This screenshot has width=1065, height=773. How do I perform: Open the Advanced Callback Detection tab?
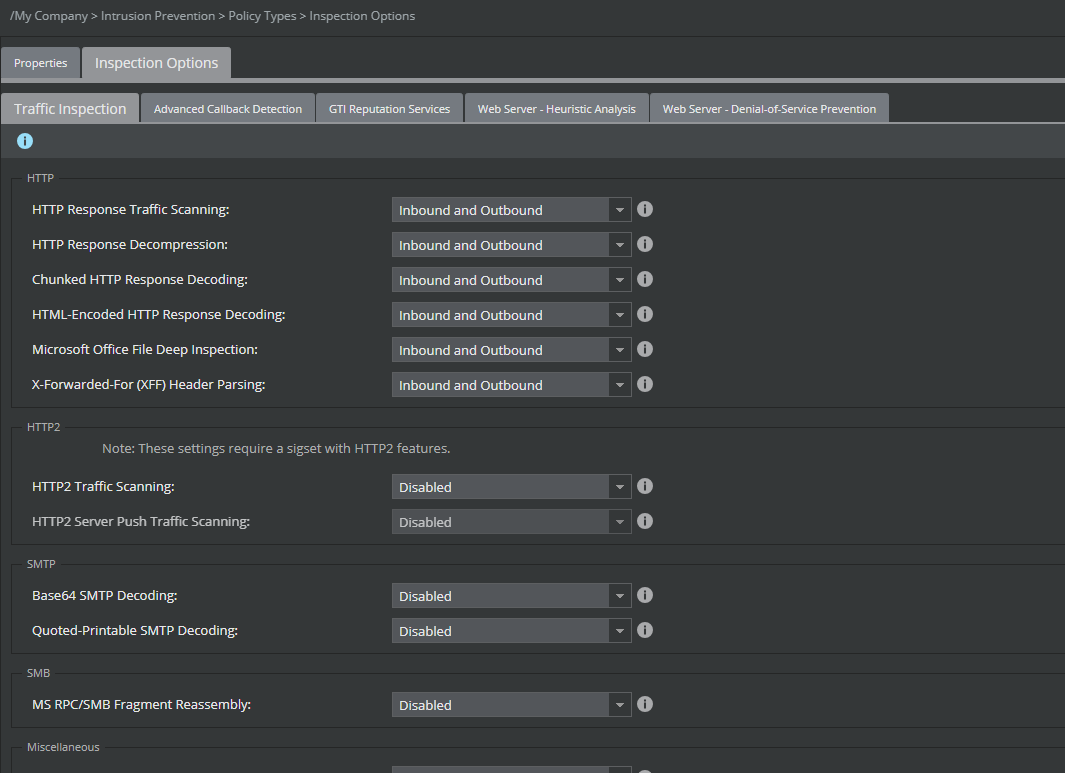point(228,109)
